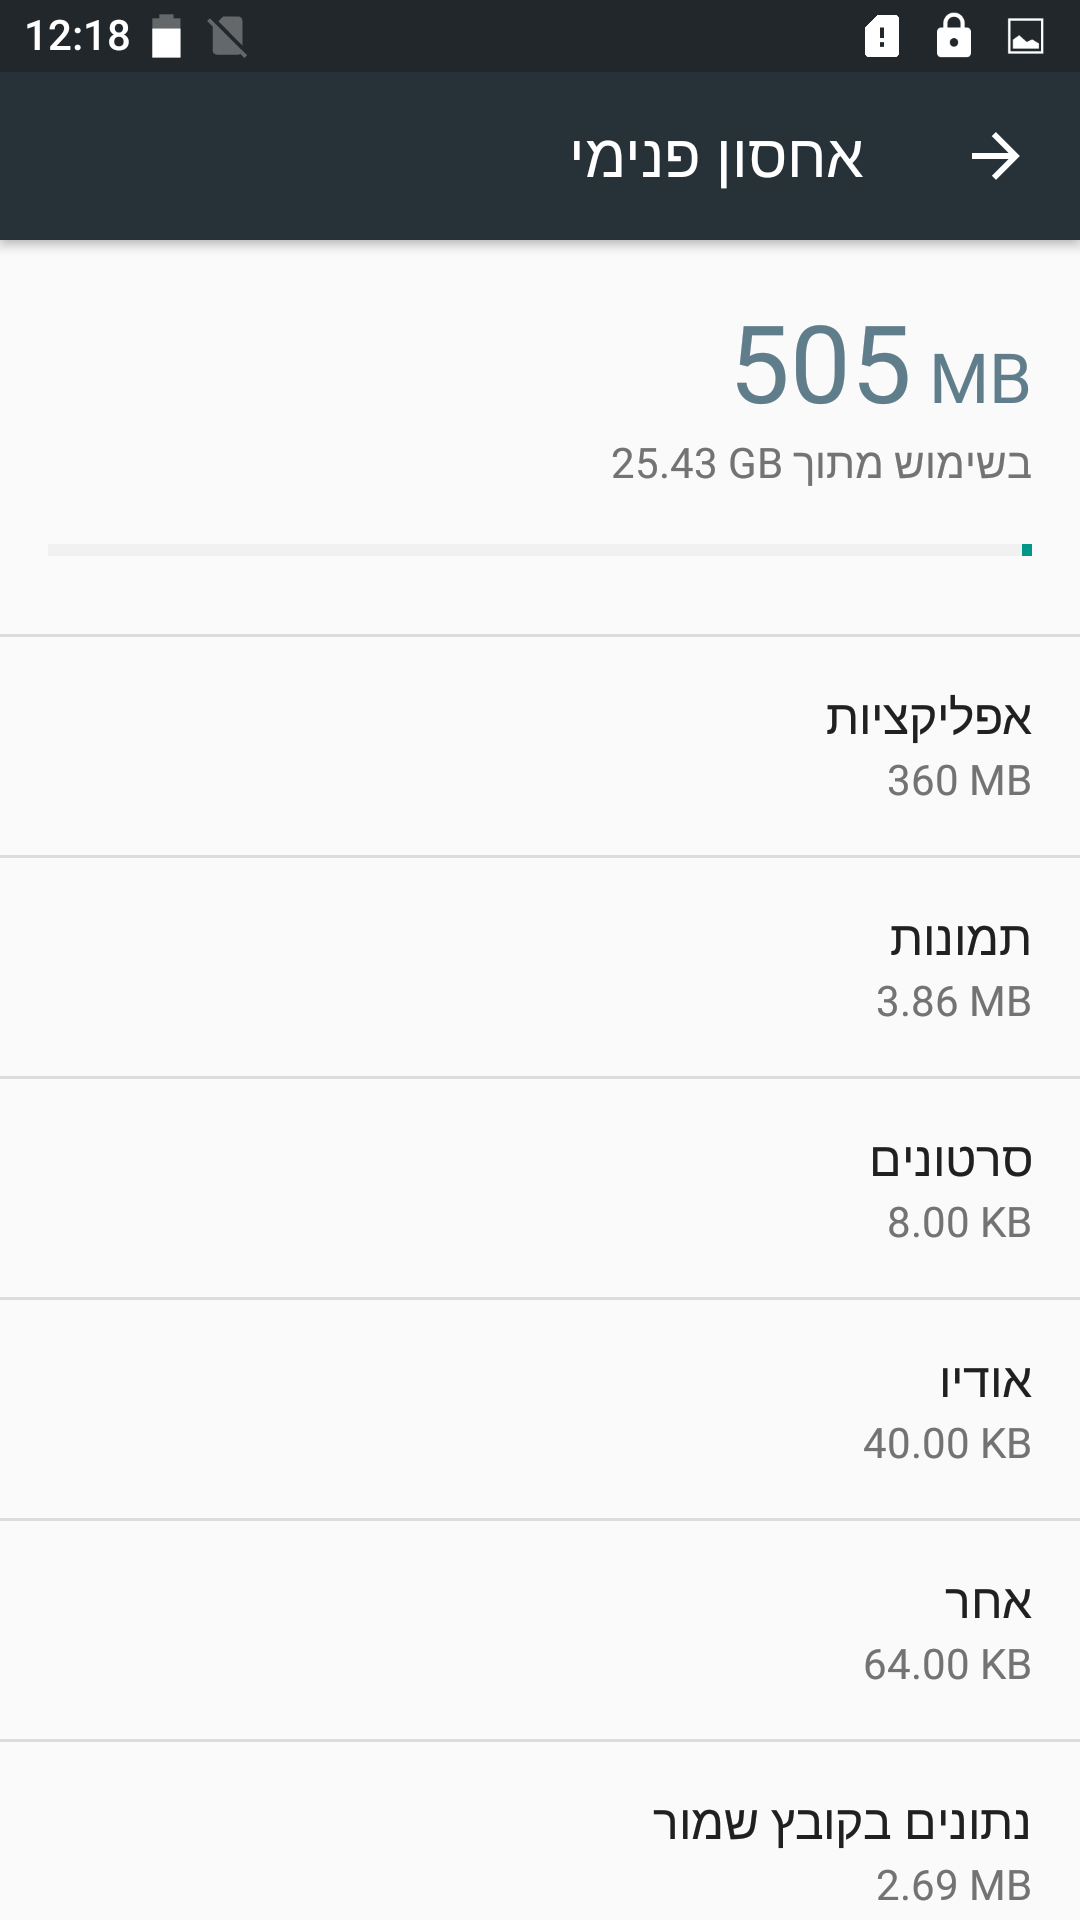Tap the 2.69 MB cached data value
This screenshot has width=1080, height=1920.
pyautogui.click(x=953, y=1886)
